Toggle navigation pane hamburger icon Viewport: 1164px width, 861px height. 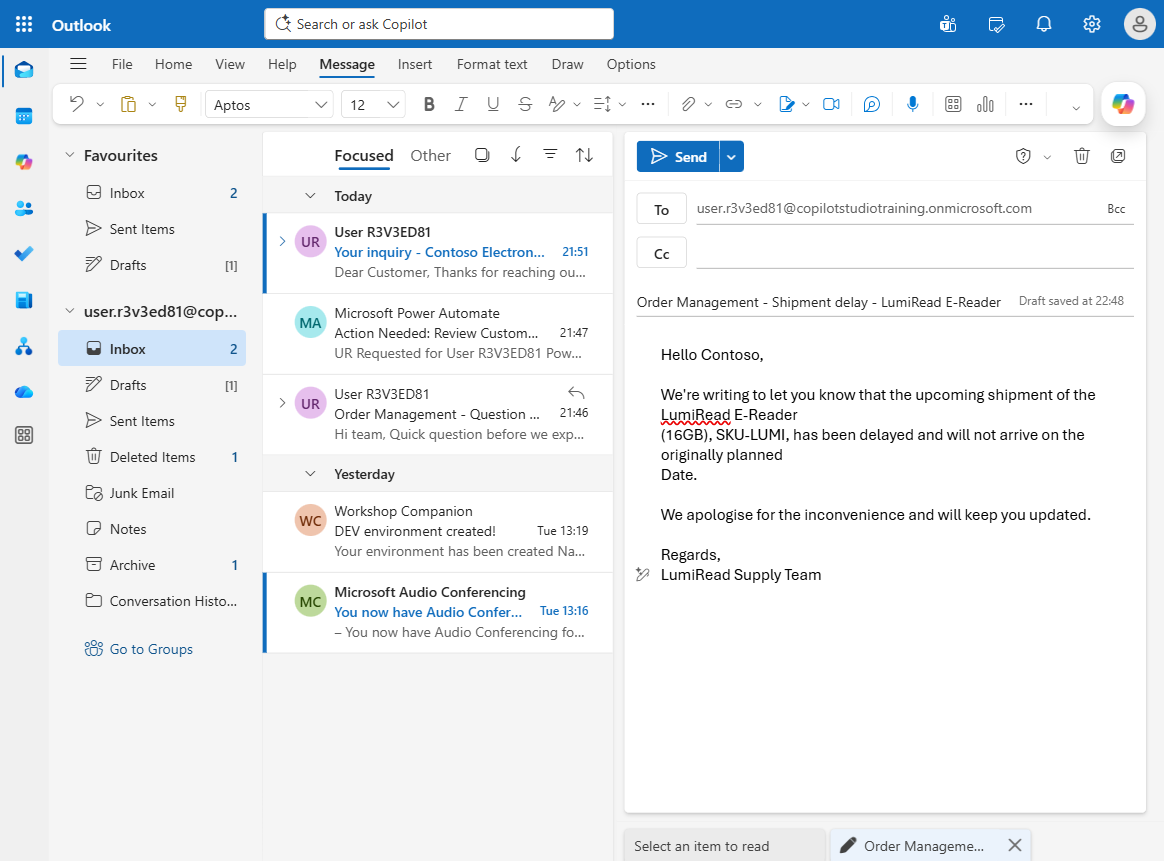[x=78, y=64]
